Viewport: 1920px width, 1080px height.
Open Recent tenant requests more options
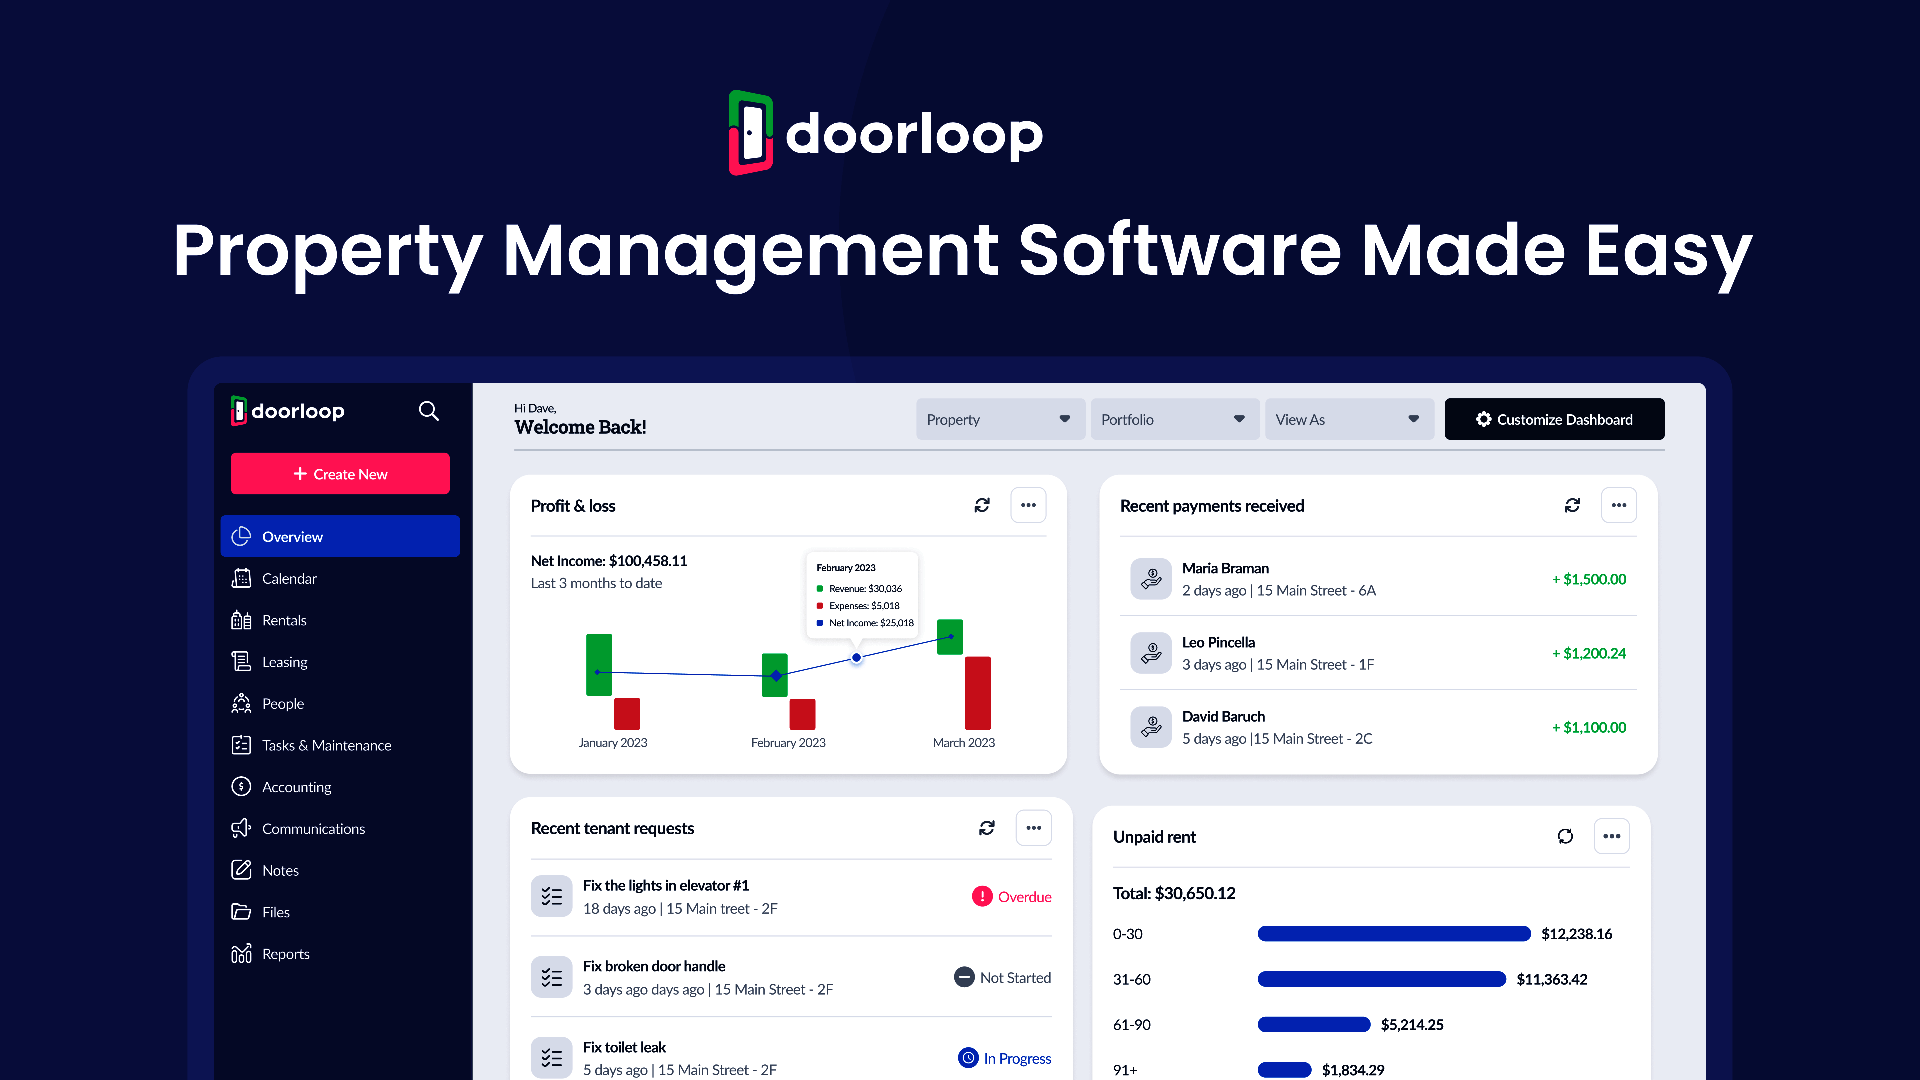tap(1034, 828)
